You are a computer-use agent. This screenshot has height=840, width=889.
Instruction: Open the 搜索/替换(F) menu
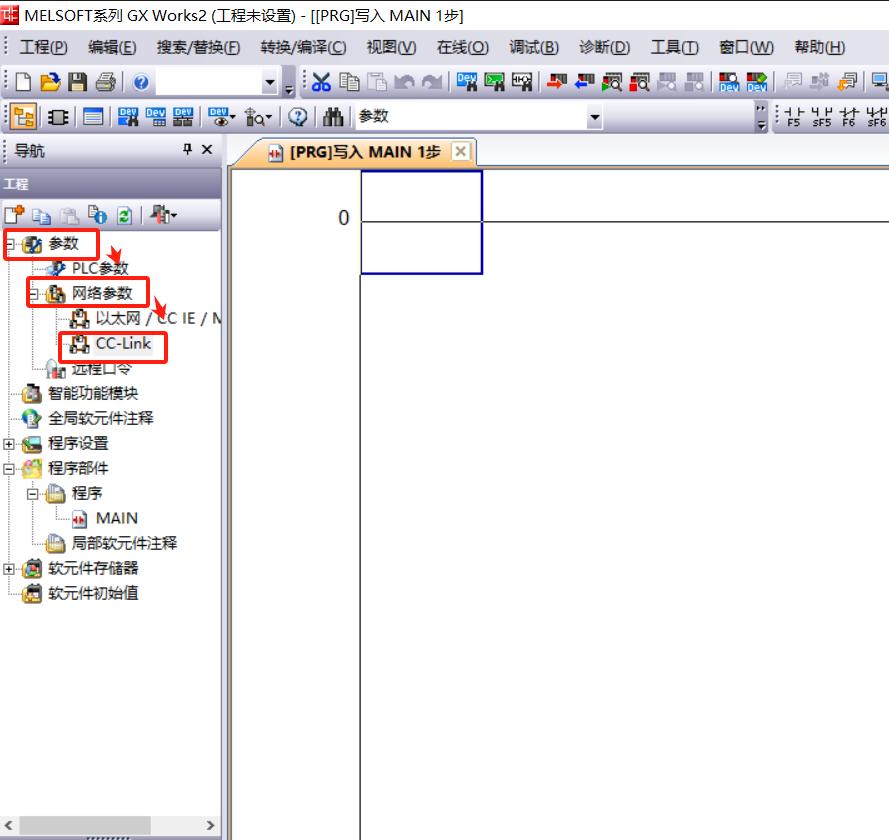198,47
